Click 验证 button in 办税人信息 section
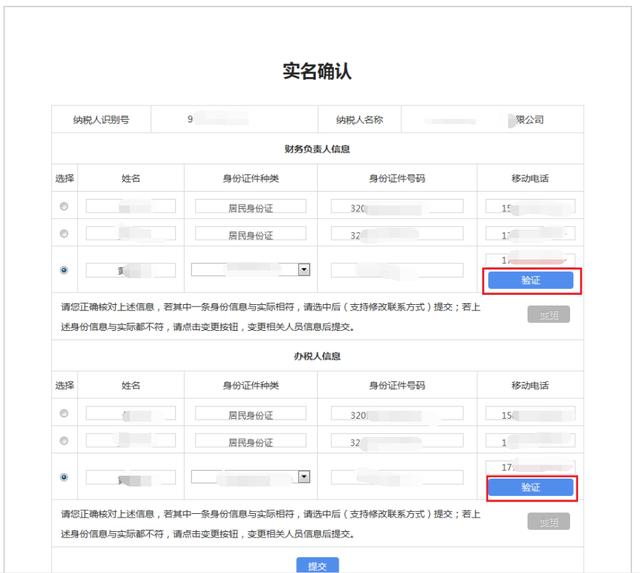Screen dimensions: 640x573 531,487
